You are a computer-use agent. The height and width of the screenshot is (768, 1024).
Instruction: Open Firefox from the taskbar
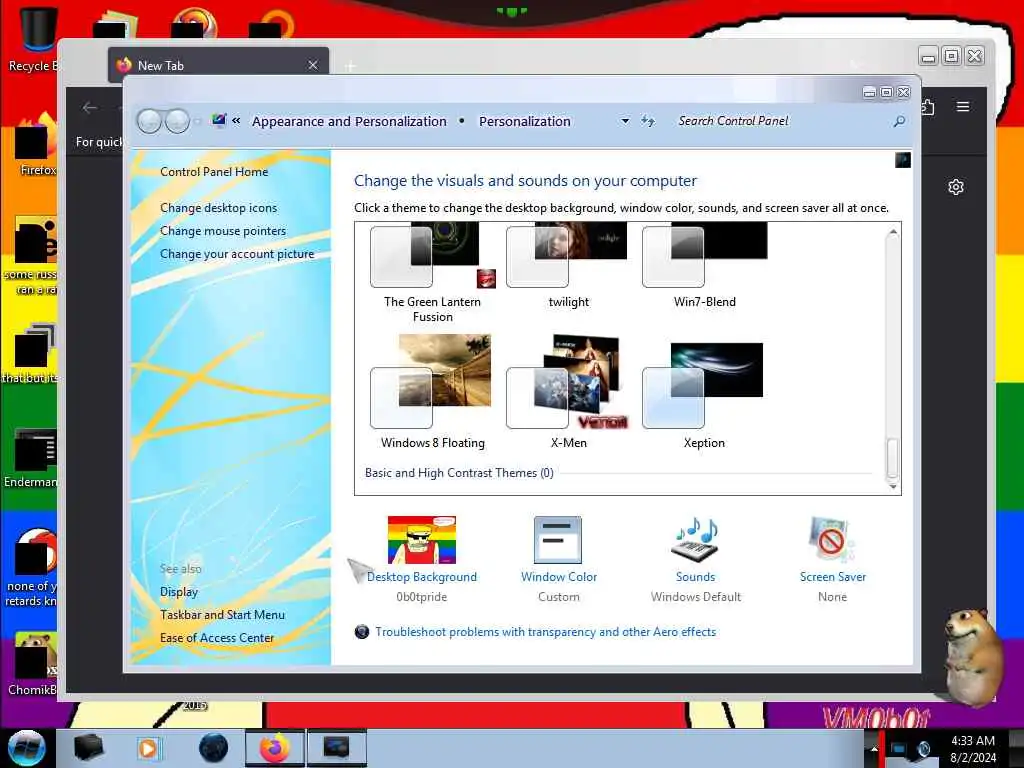click(275, 748)
